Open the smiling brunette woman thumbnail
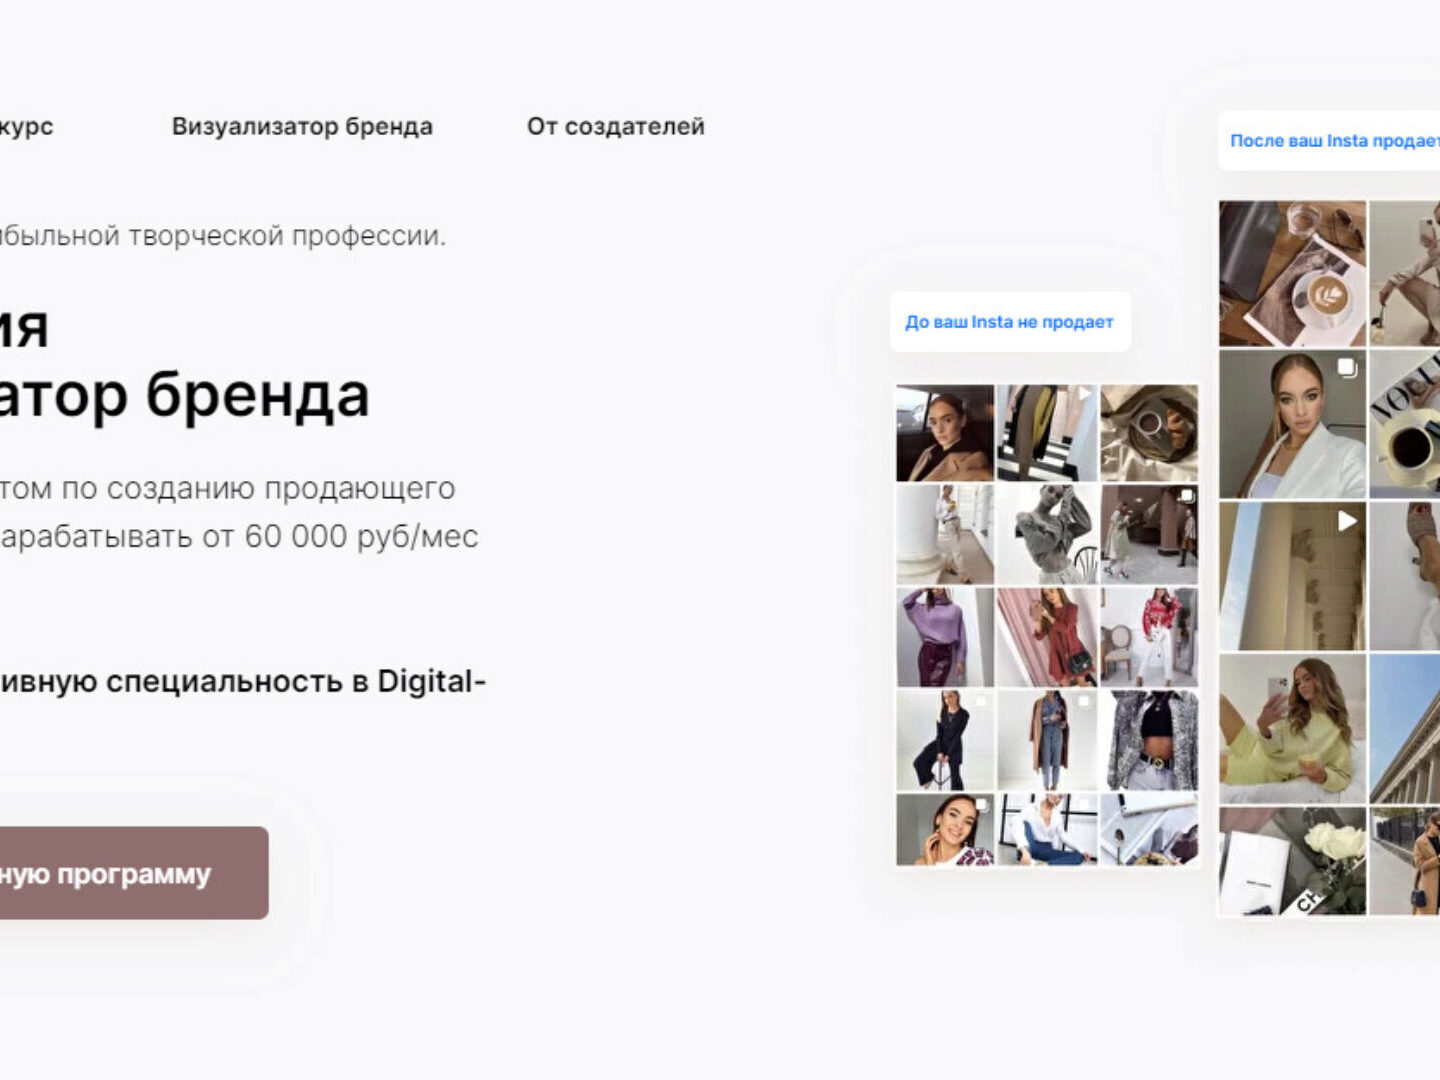Screen dimensions: 1440x1080 pyautogui.click(x=945, y=829)
